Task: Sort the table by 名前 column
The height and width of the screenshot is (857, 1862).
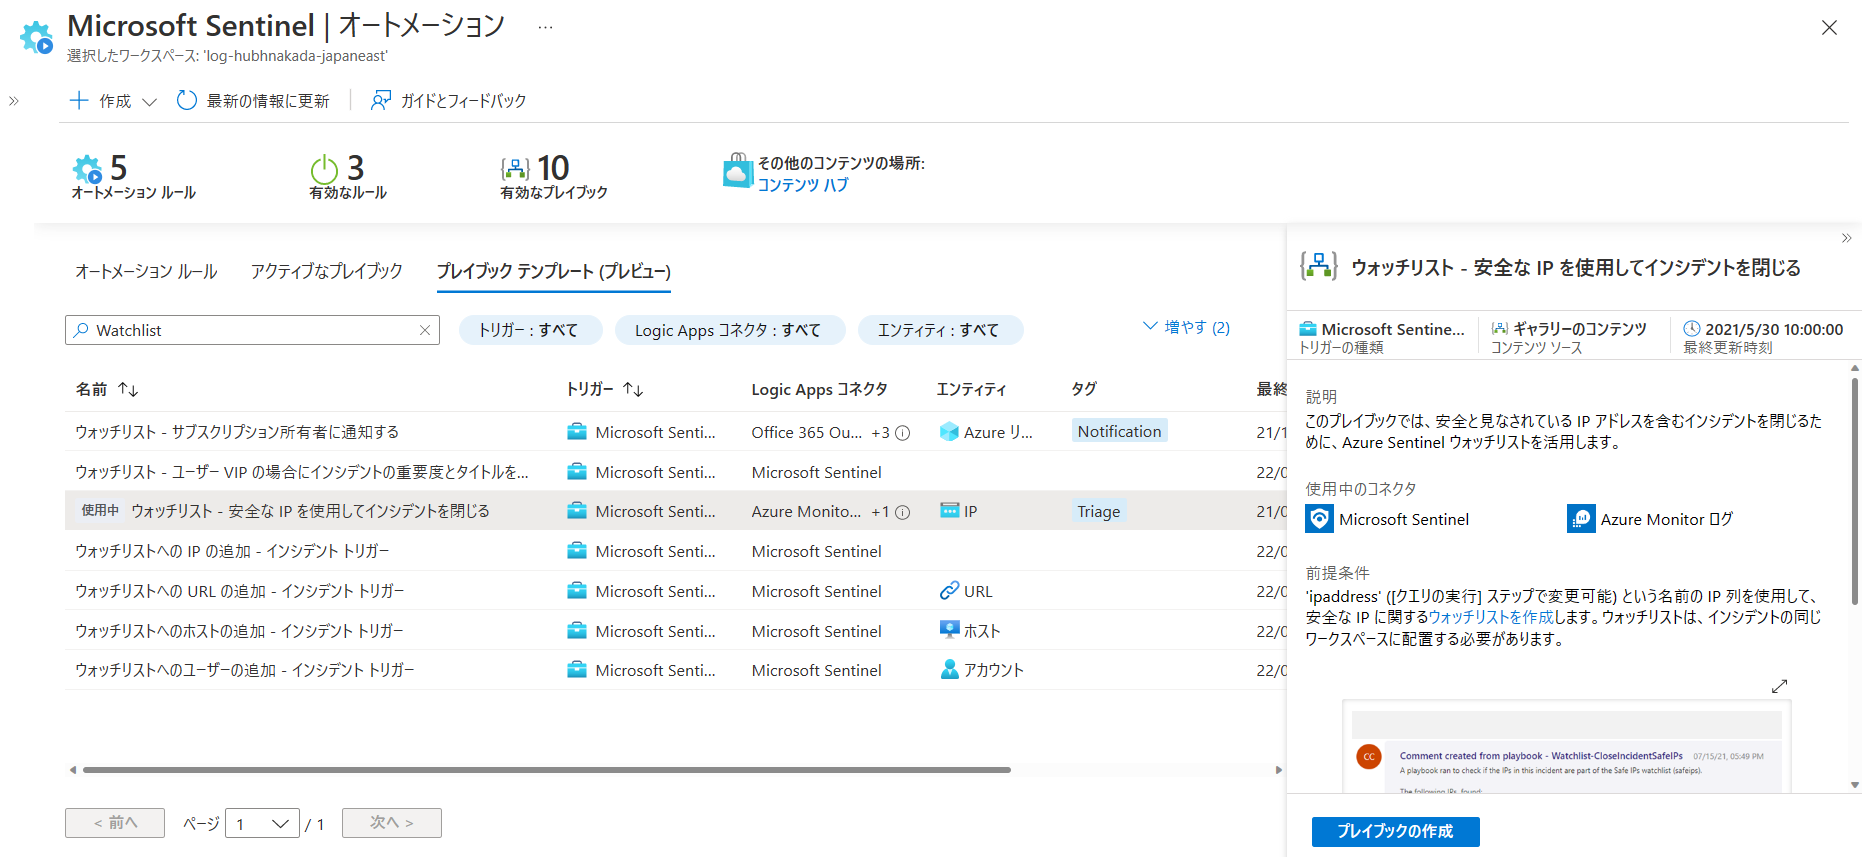Action: pos(107,389)
